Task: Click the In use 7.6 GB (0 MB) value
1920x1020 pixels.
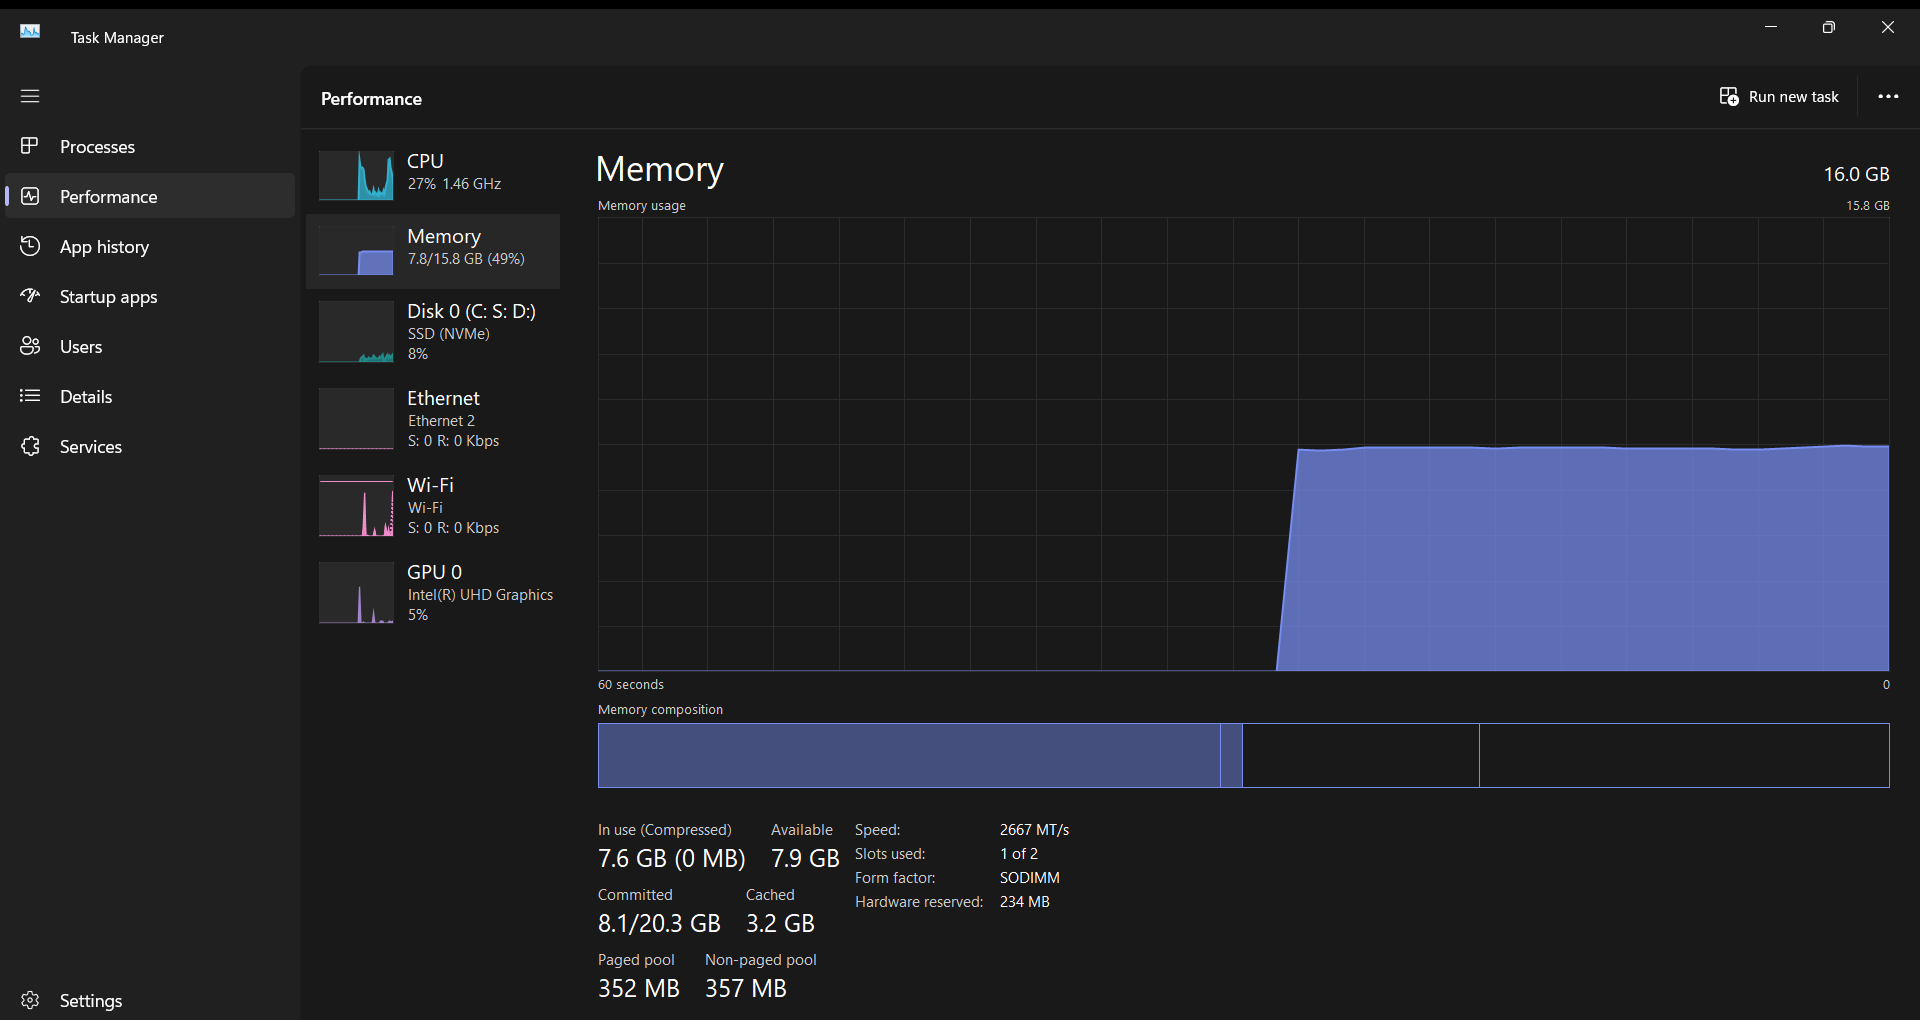Action: 671,859
